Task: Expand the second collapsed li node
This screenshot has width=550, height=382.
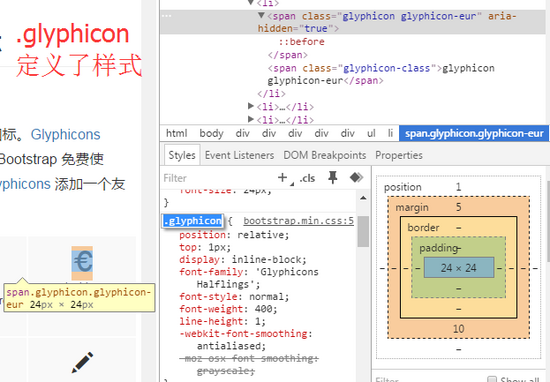Action: coord(250,119)
